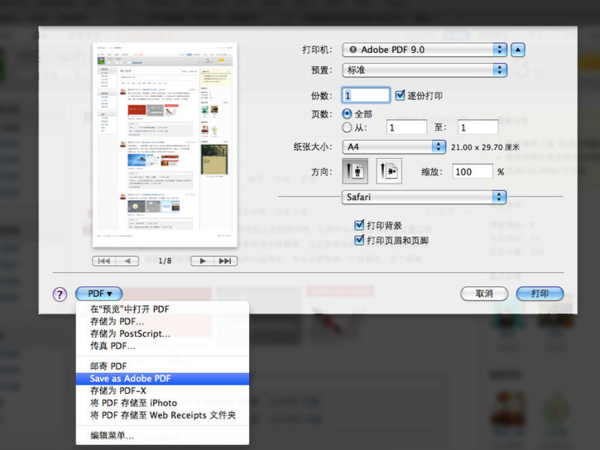Choose 存储为 PDF-X menu item
The image size is (600, 450).
[162, 391]
